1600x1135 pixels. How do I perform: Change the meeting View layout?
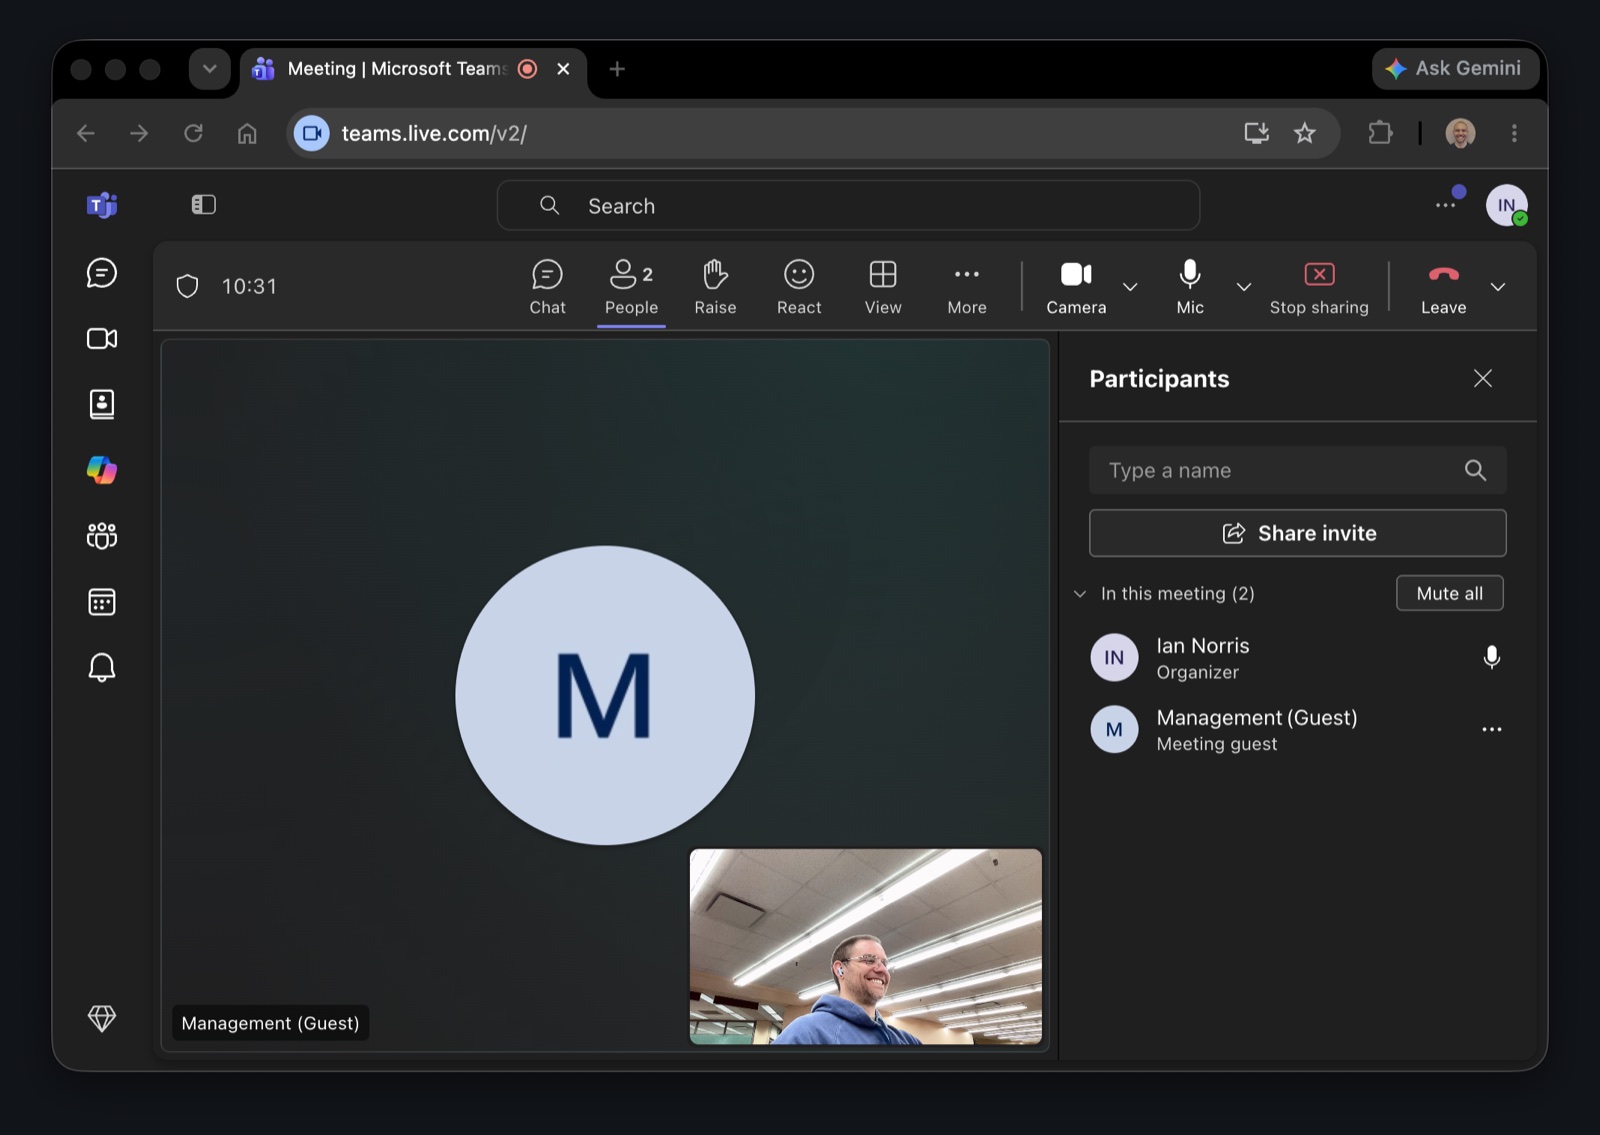(883, 287)
